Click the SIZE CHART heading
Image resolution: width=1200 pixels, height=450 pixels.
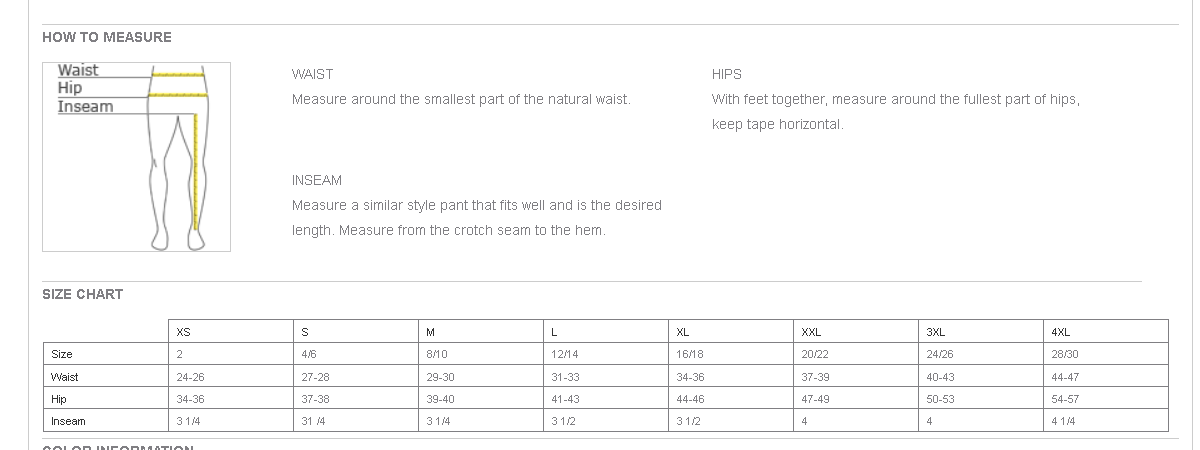[82, 294]
